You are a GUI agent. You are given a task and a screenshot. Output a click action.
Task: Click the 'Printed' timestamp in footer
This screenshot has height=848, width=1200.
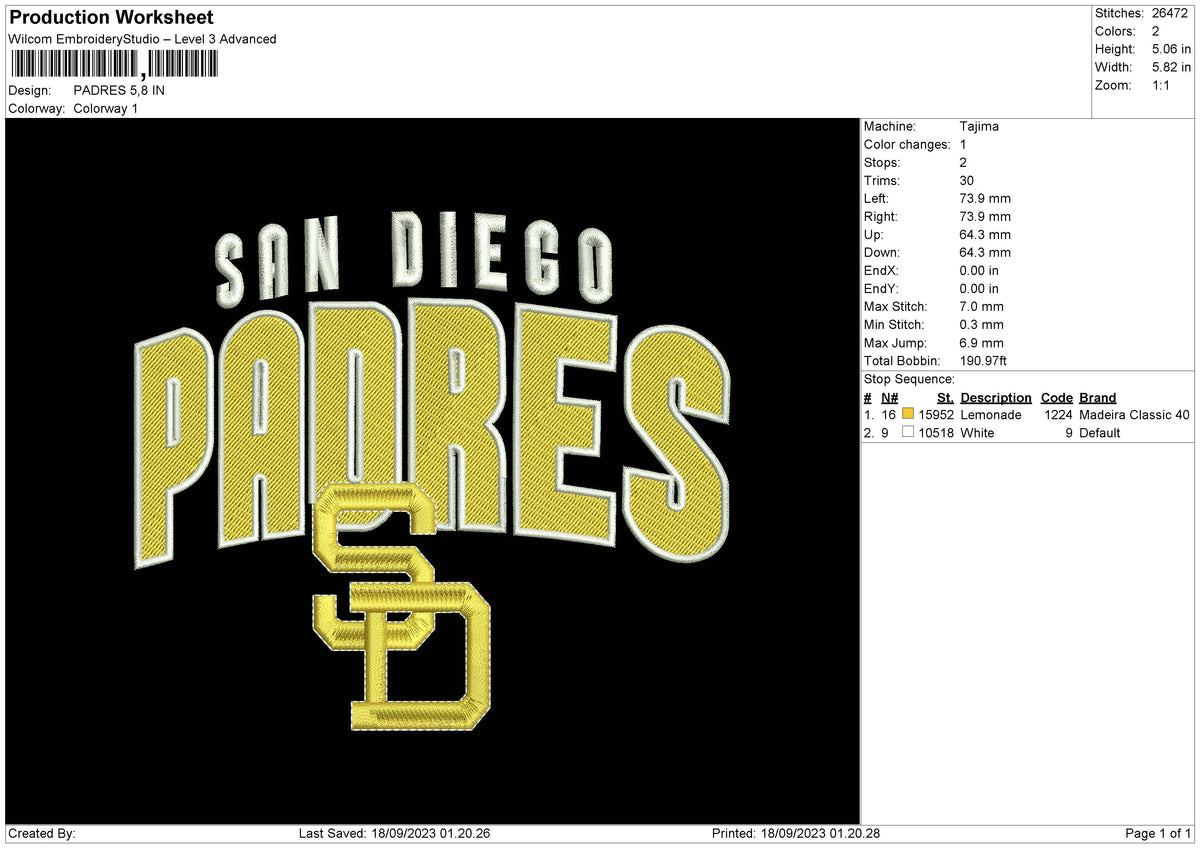click(796, 834)
